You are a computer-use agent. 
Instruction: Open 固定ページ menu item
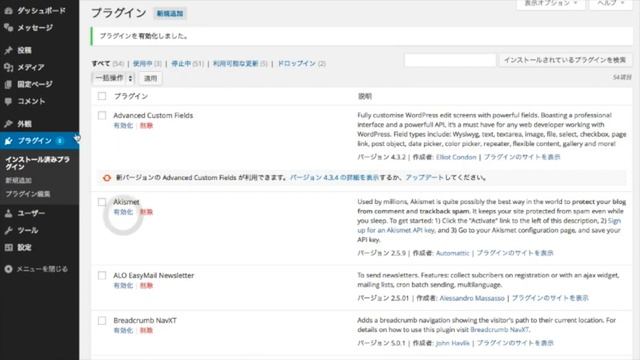coord(35,84)
